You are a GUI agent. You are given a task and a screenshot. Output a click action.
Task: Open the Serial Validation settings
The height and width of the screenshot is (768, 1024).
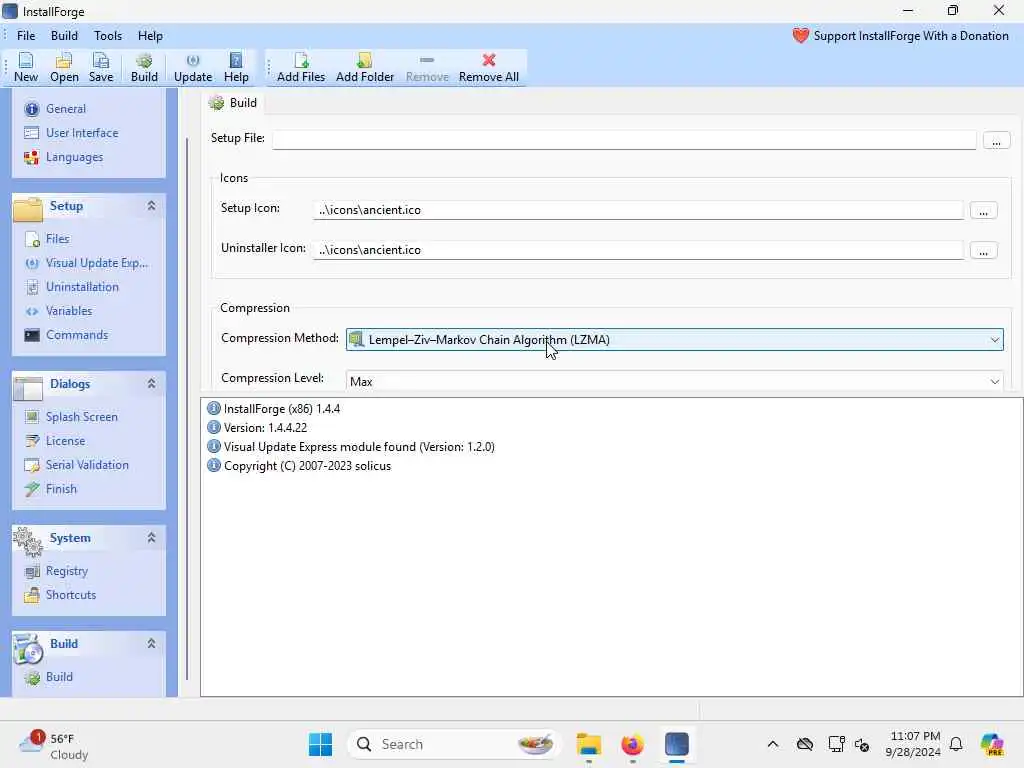pos(87,466)
